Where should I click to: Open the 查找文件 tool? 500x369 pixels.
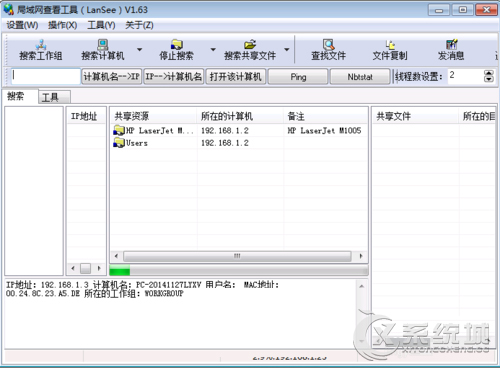328,50
